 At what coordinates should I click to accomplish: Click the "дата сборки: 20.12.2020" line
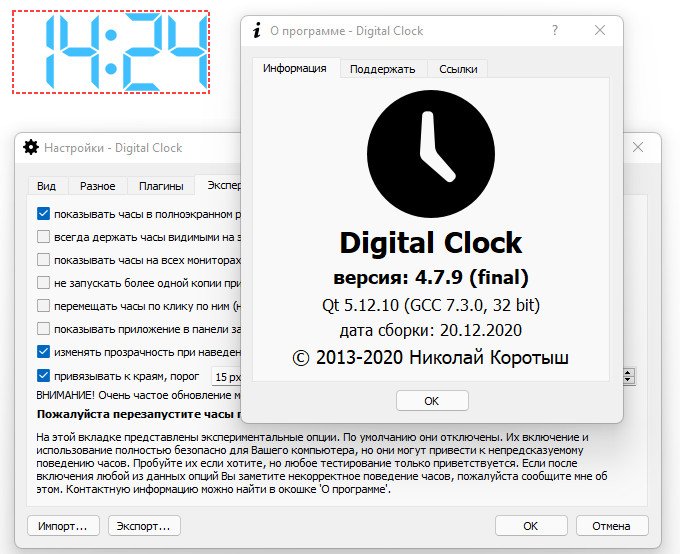[431, 330]
